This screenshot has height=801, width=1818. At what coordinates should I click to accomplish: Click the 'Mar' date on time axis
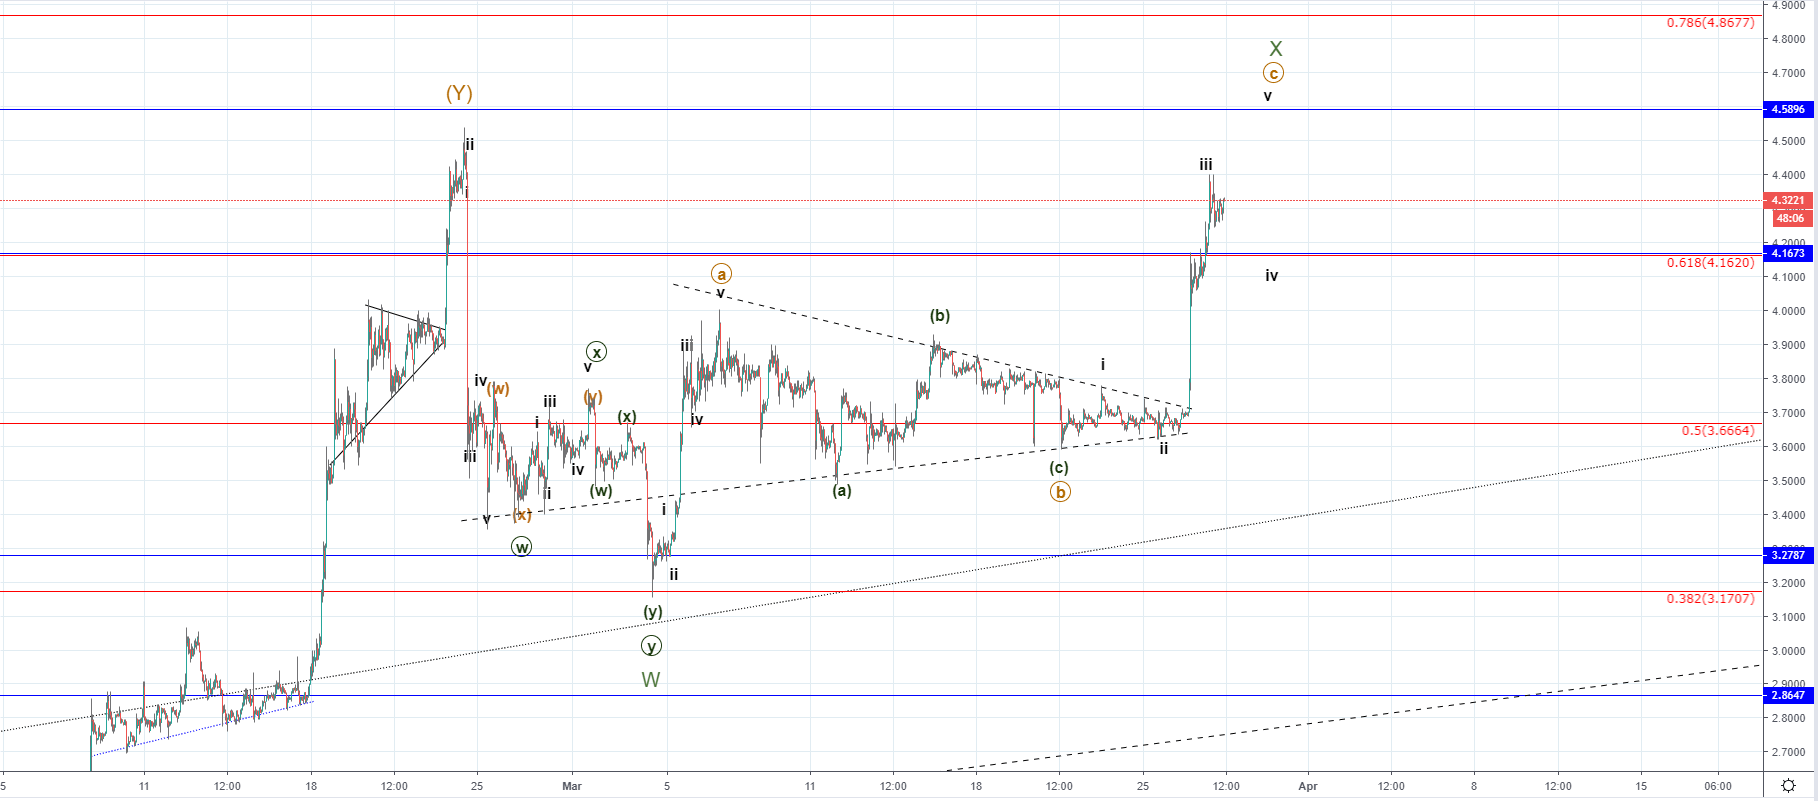click(x=572, y=786)
